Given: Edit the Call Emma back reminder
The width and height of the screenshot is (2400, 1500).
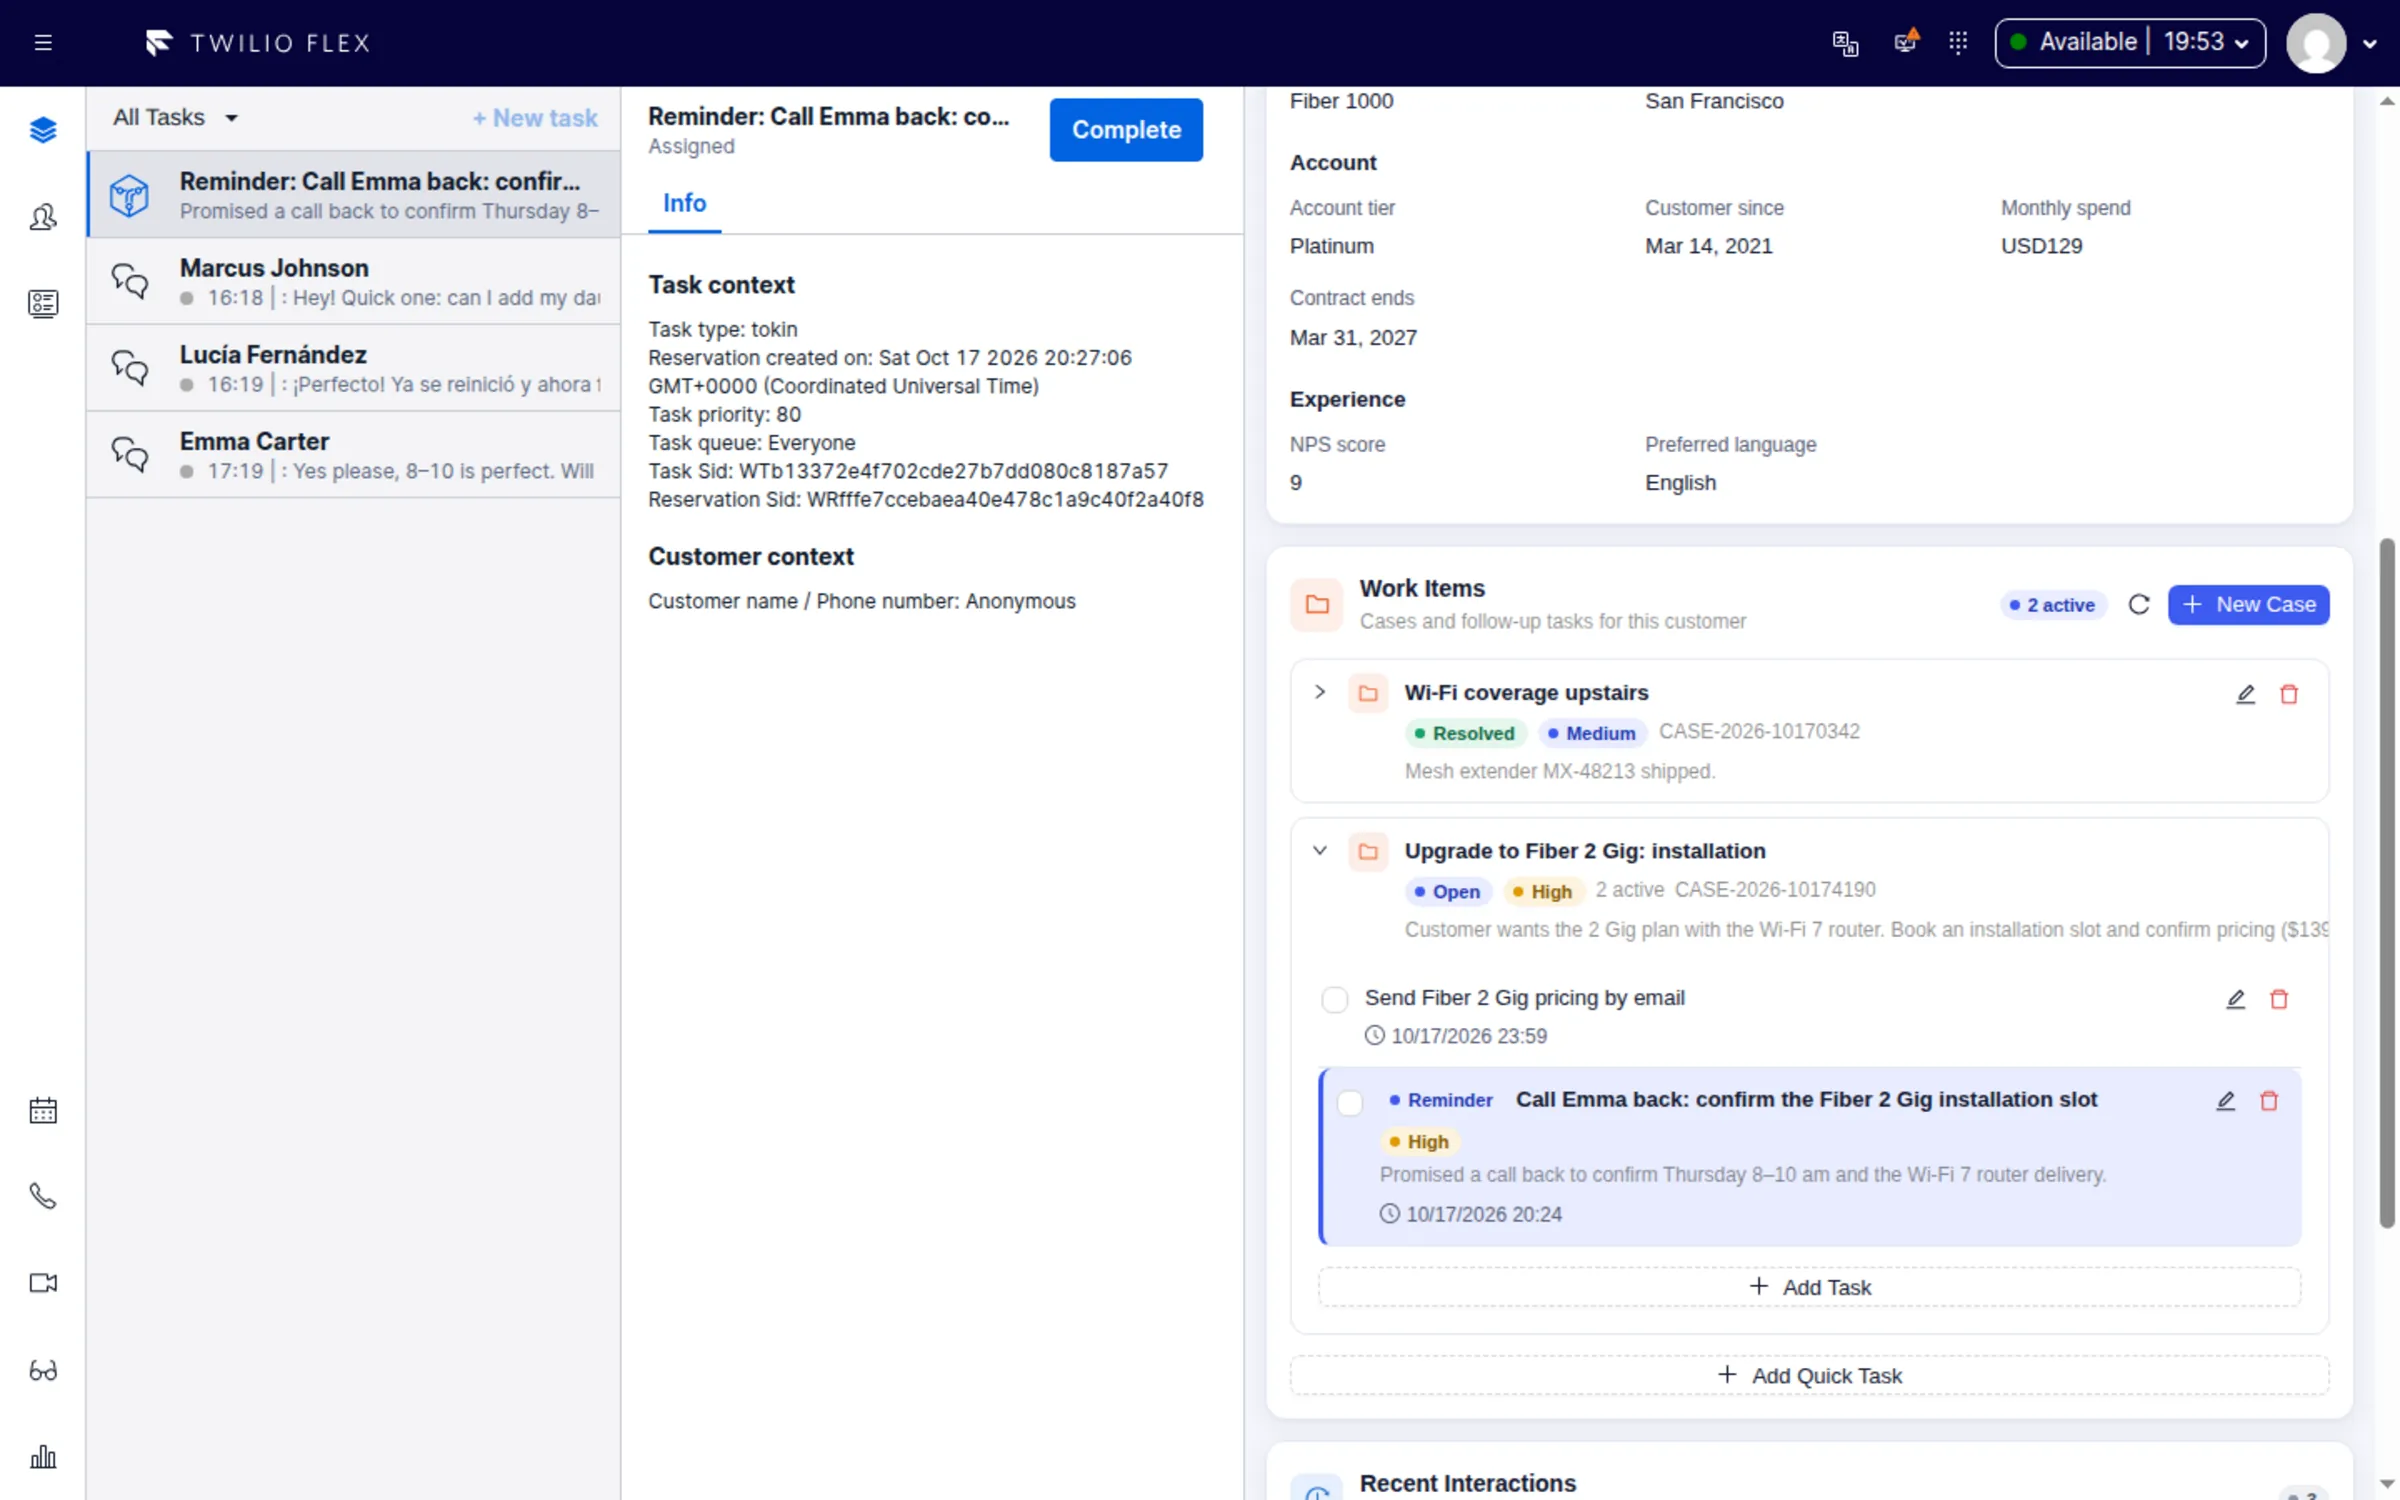Looking at the screenshot, I should pyautogui.click(x=2225, y=1101).
